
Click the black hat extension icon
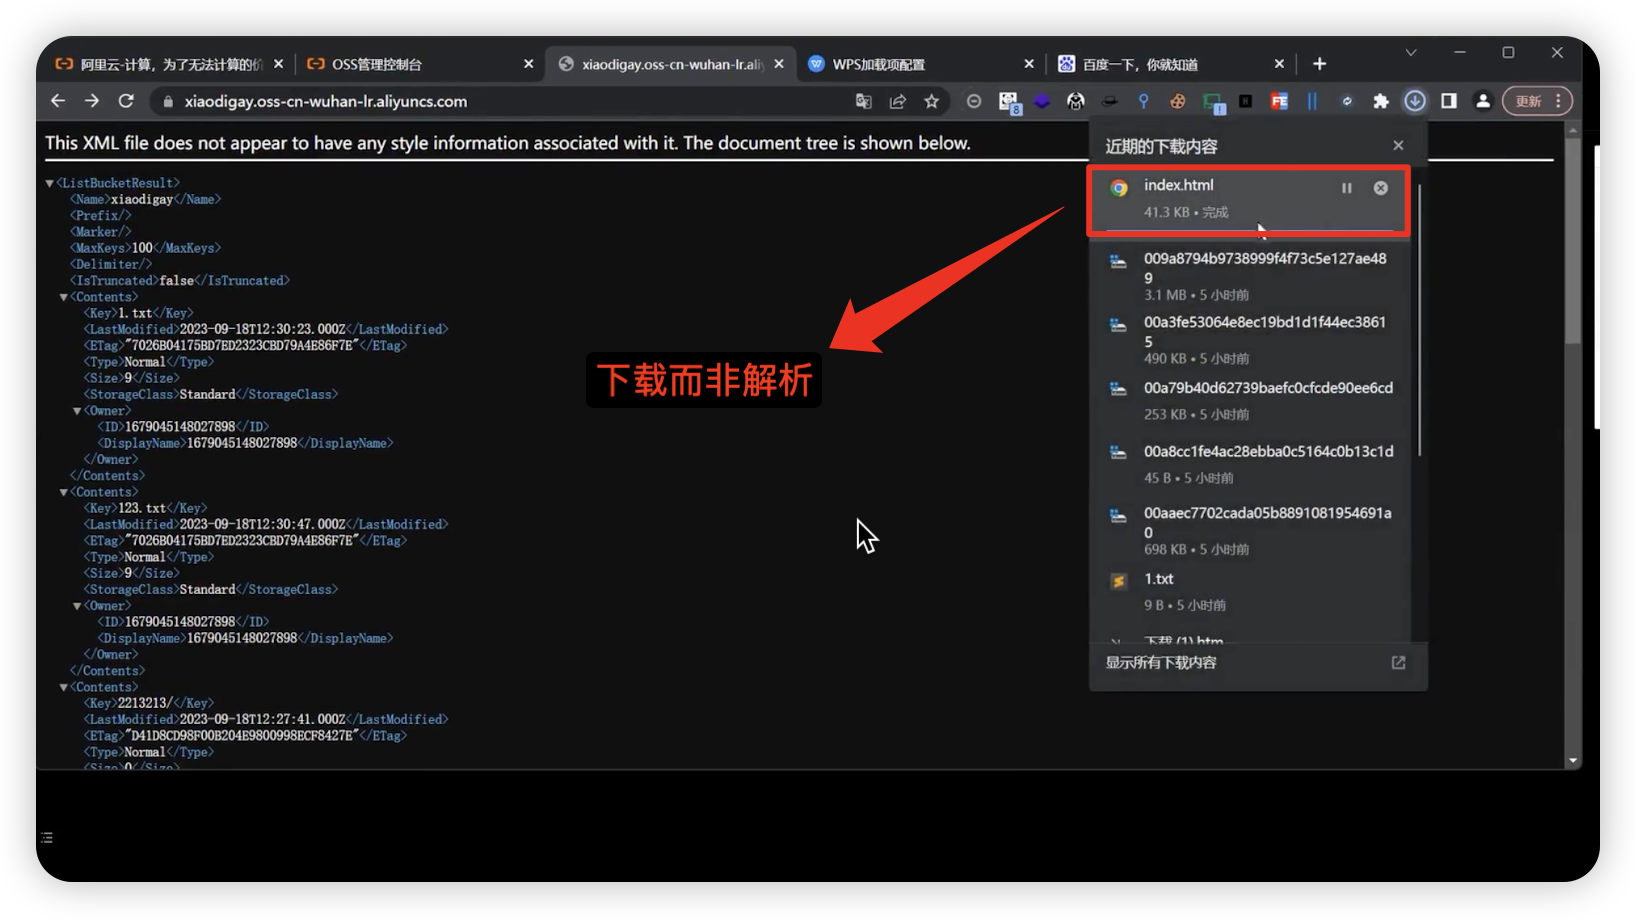[1110, 101]
